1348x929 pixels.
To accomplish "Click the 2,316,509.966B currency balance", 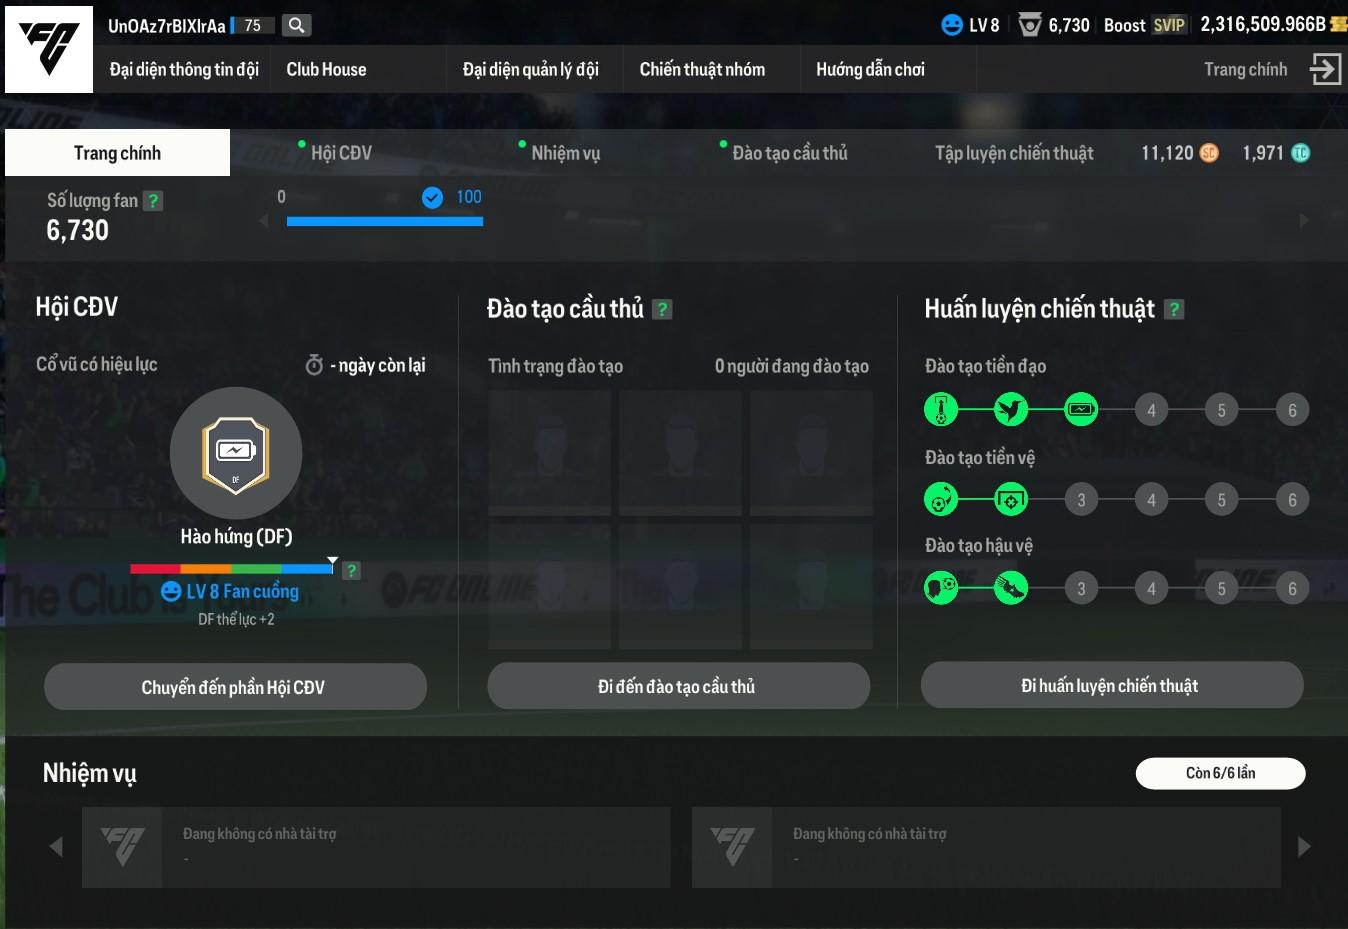I will point(1263,24).
